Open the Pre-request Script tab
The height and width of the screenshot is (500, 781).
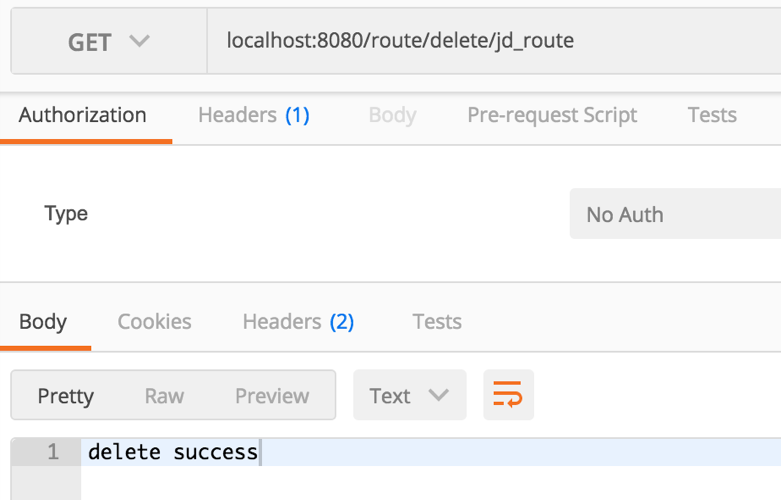(552, 115)
